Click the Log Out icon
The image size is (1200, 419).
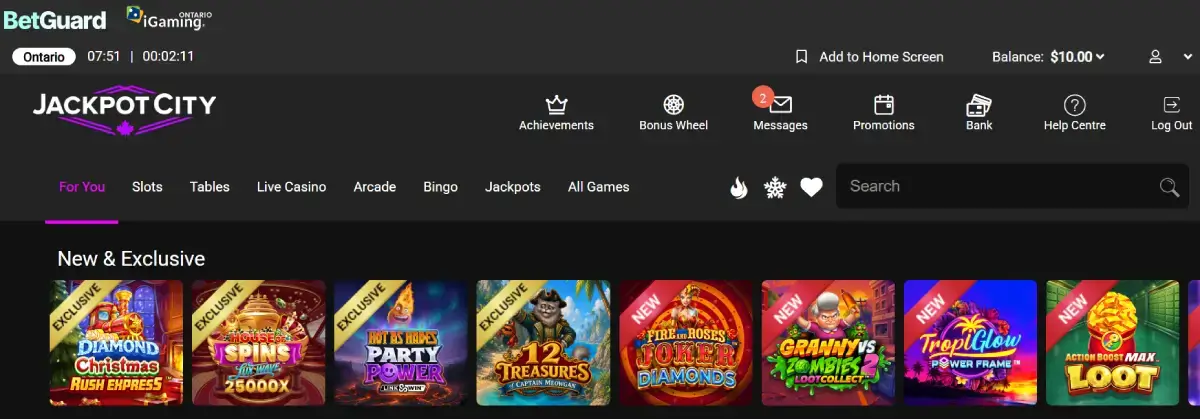(x=1171, y=104)
